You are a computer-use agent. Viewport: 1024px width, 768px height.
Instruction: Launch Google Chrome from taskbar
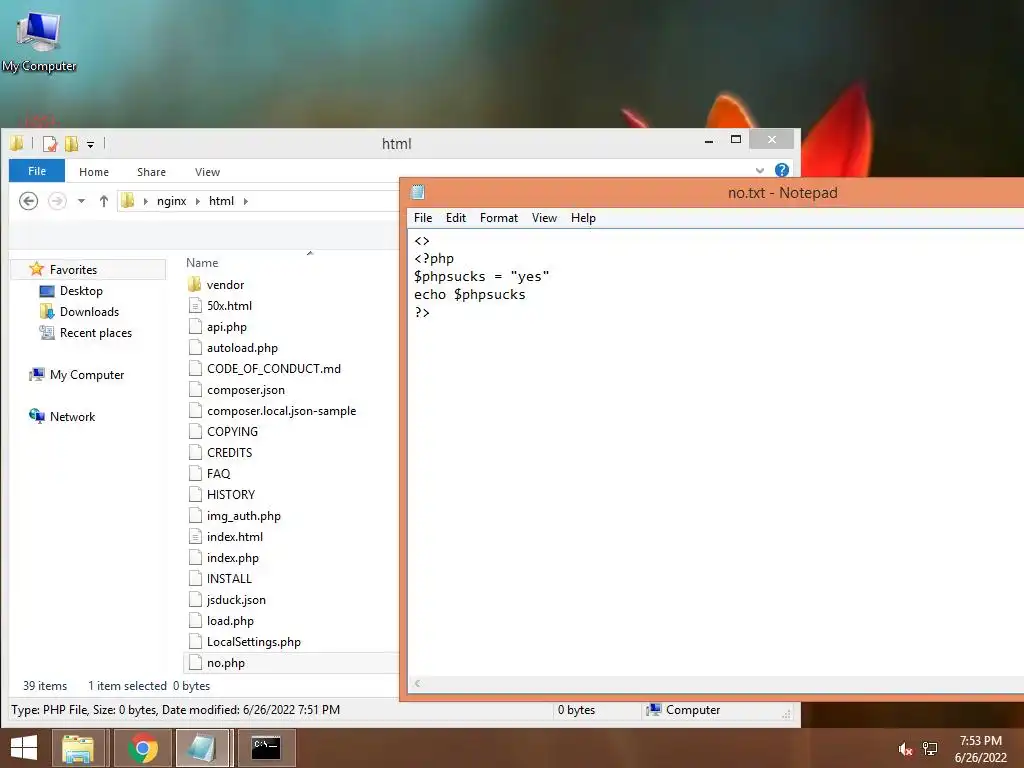[143, 748]
